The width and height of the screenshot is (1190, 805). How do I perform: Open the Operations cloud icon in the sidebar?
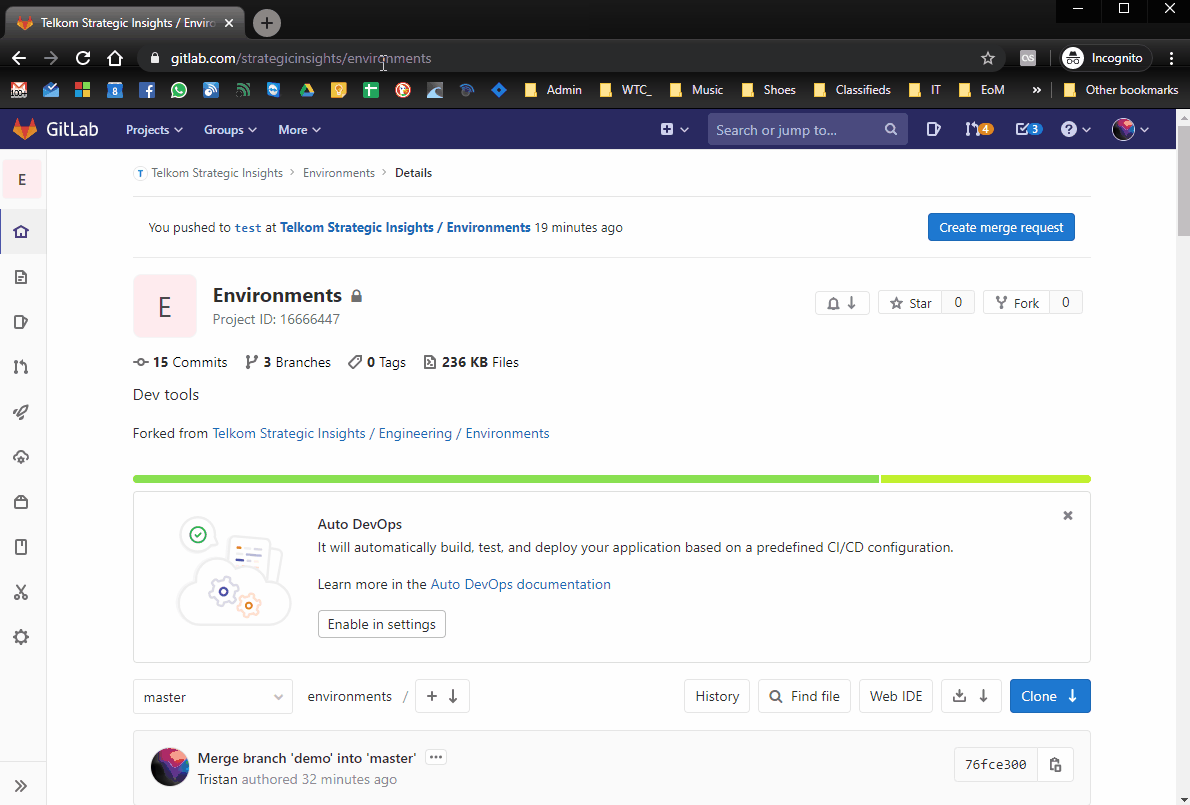21,457
